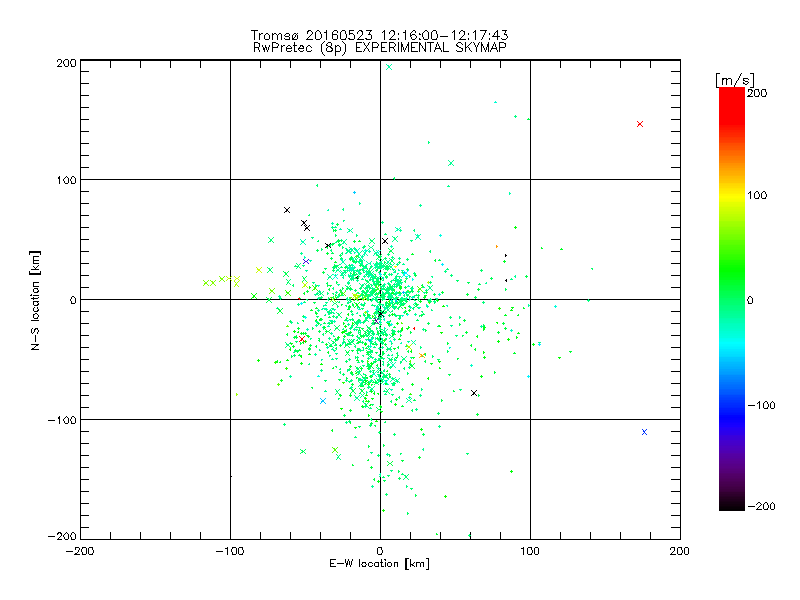Image resolution: width=800 pixels, height=600 pixels.
Task: Click the 'E-W location [km]' axis label
Action: pyautogui.click(x=379, y=563)
